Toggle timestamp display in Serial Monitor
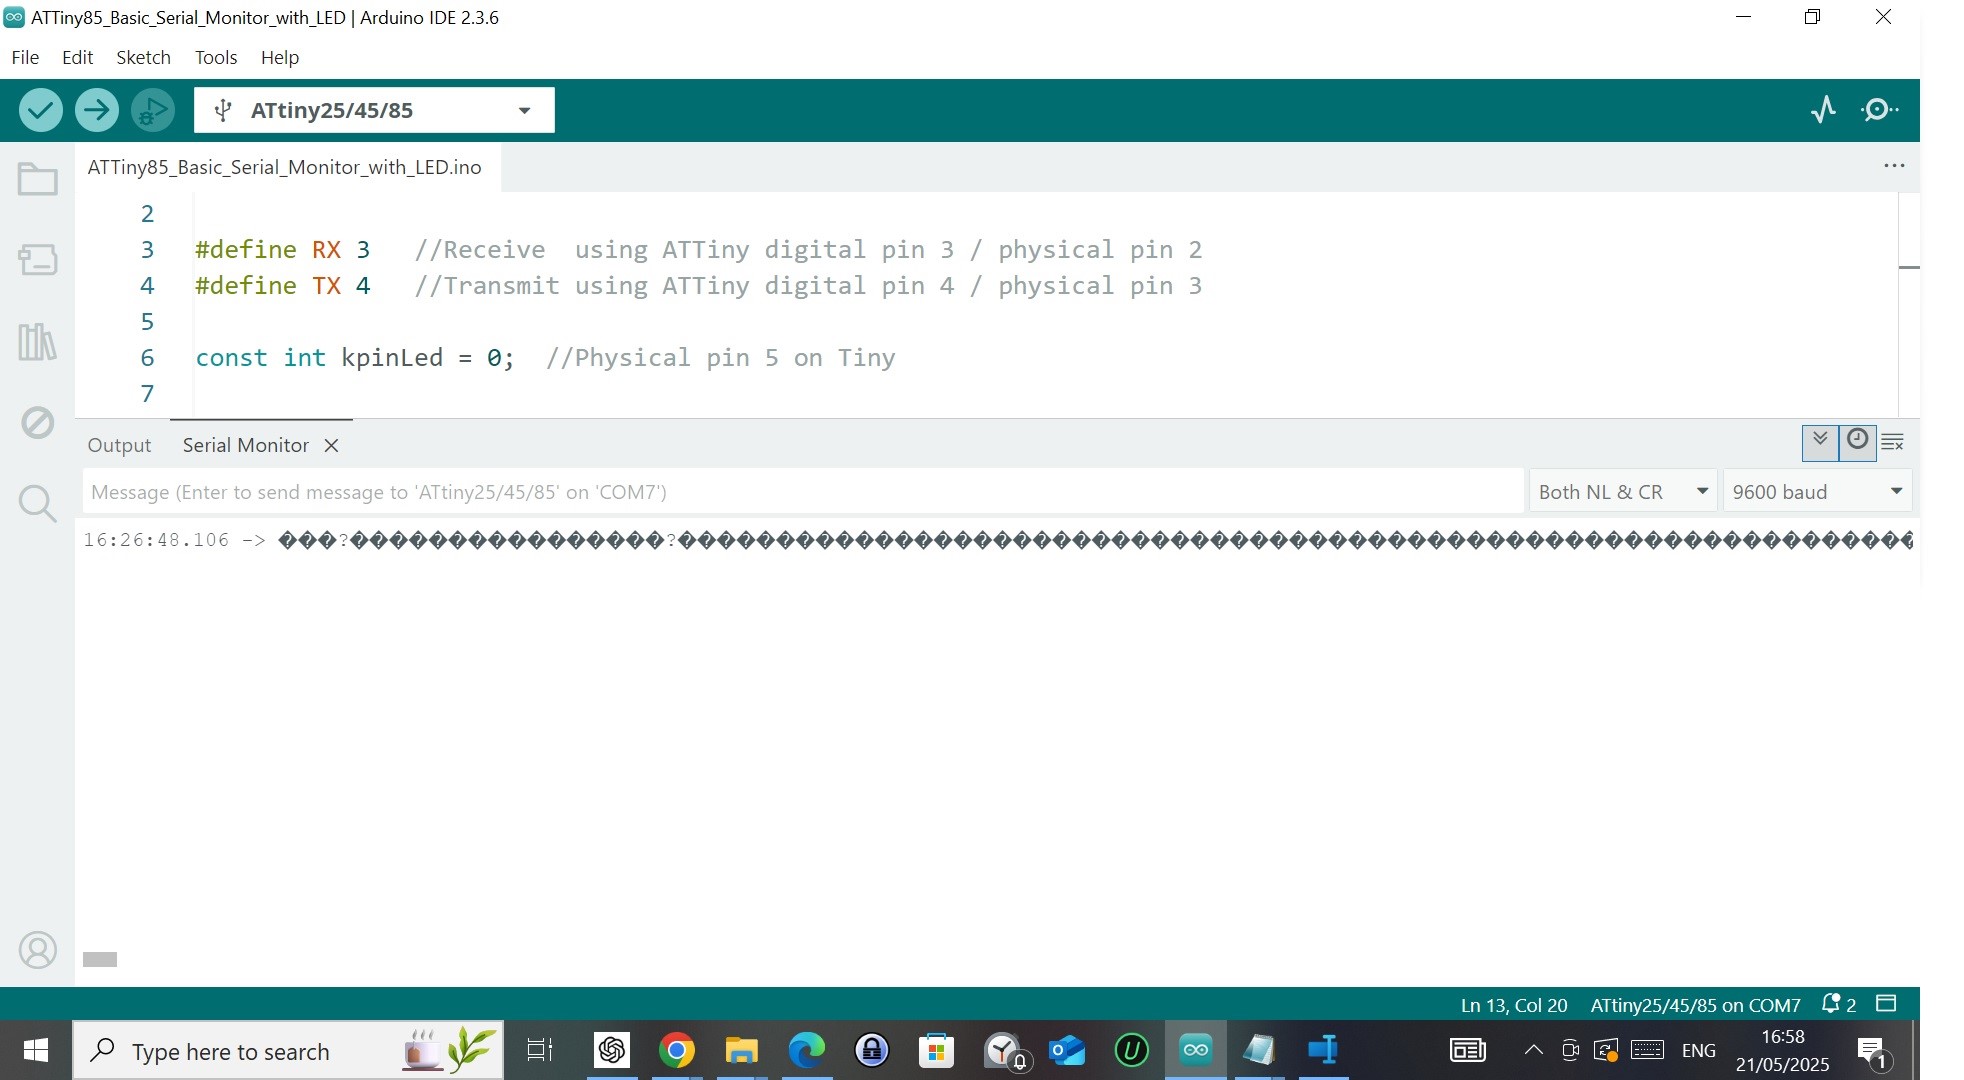Viewport: 1964px width, 1080px height. (1857, 441)
